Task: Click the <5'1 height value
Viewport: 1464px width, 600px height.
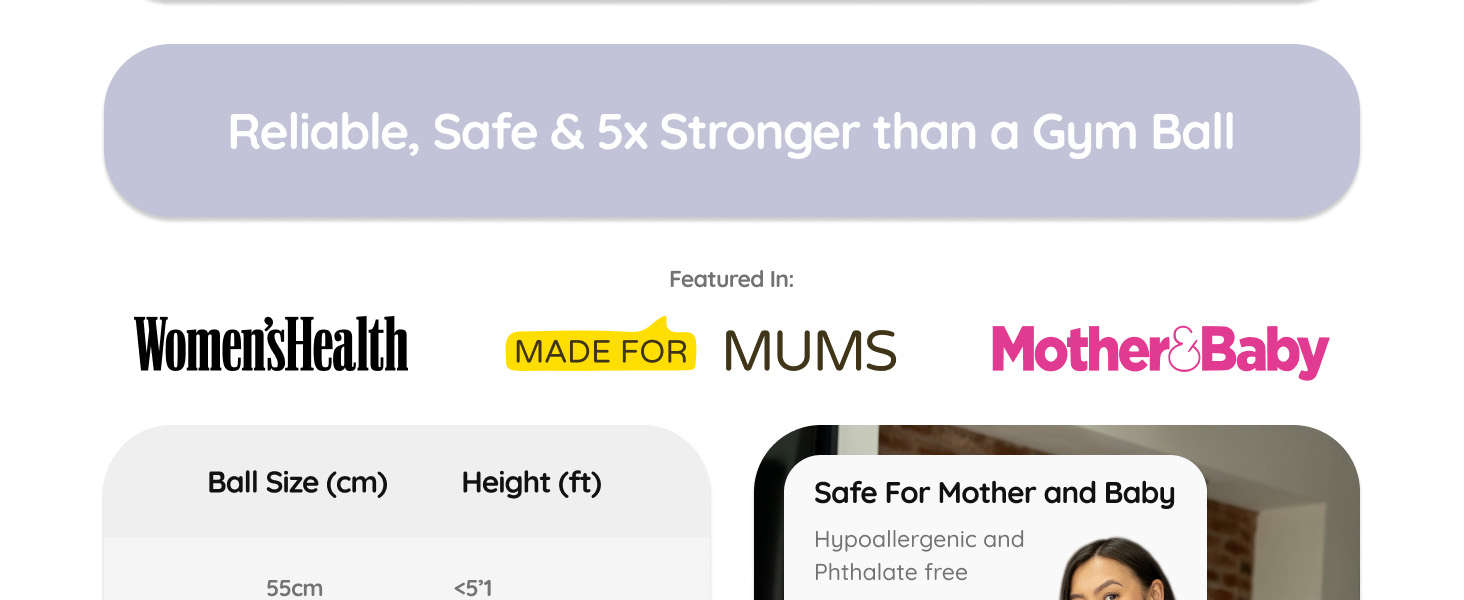Action: click(473, 587)
